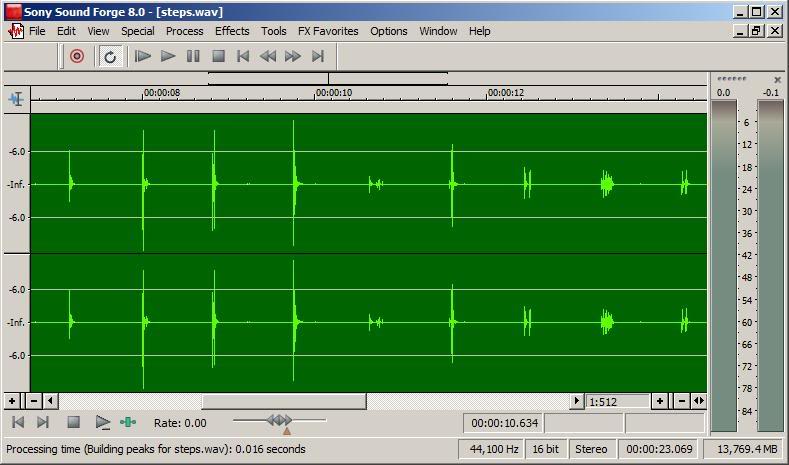The image size is (789, 465).
Task: Pause playback using the transport toolbar
Action: coord(193,57)
